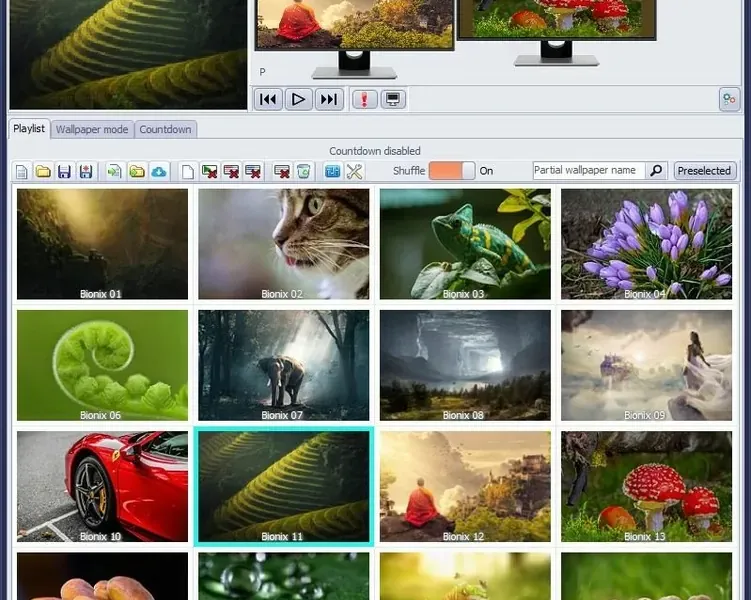Open tools wrench and screwdriver icon

[x=354, y=171]
